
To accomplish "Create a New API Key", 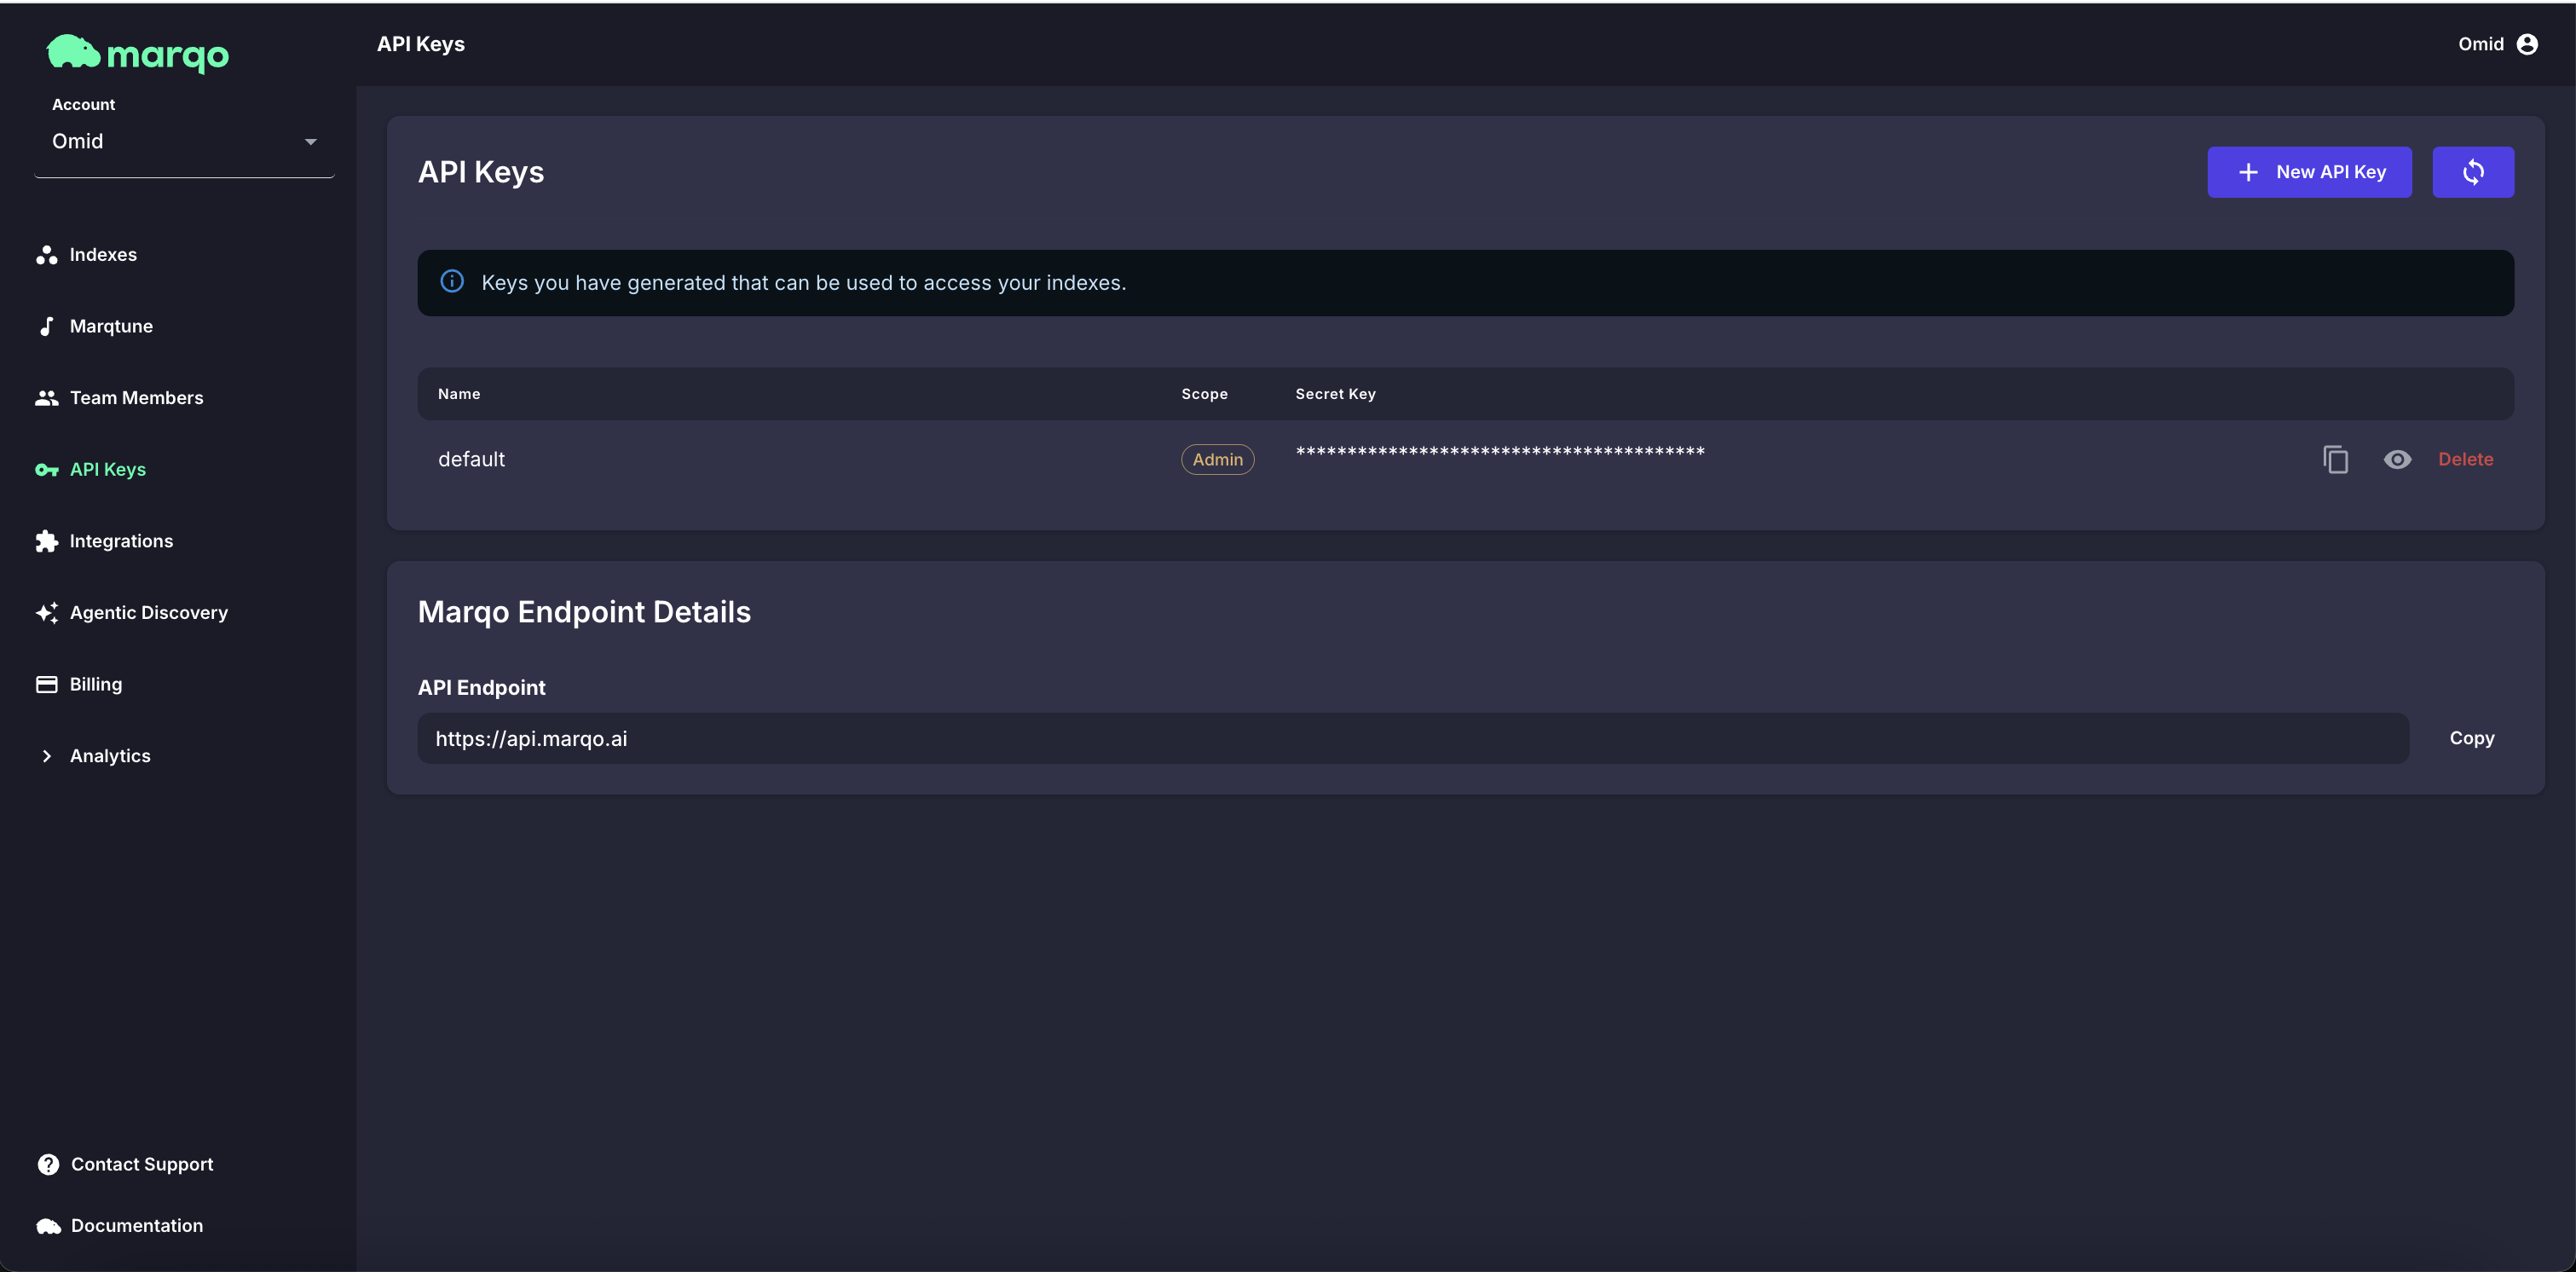I will coord(2309,172).
